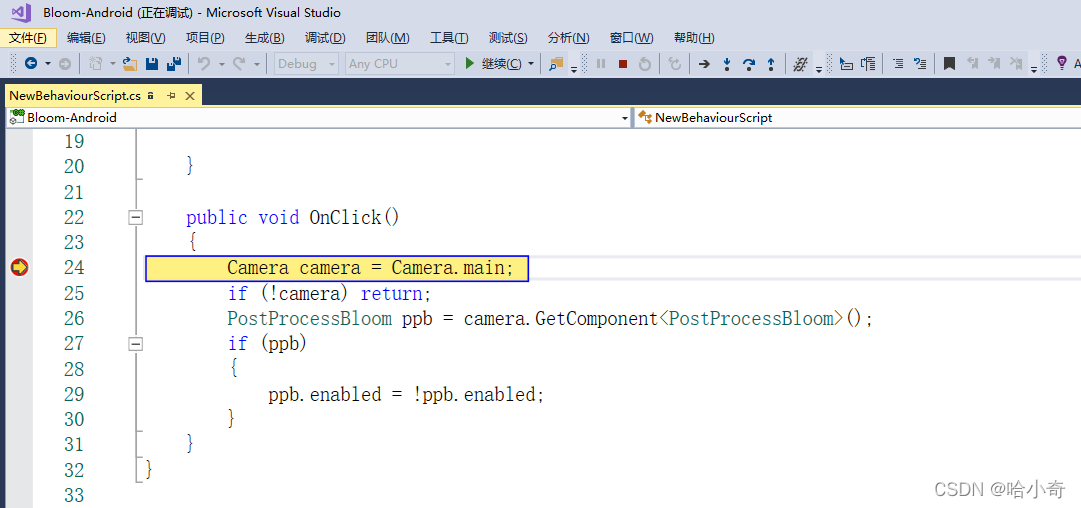Click the Step Out up-arrow icon
The height and width of the screenshot is (508, 1081).
tap(771, 63)
